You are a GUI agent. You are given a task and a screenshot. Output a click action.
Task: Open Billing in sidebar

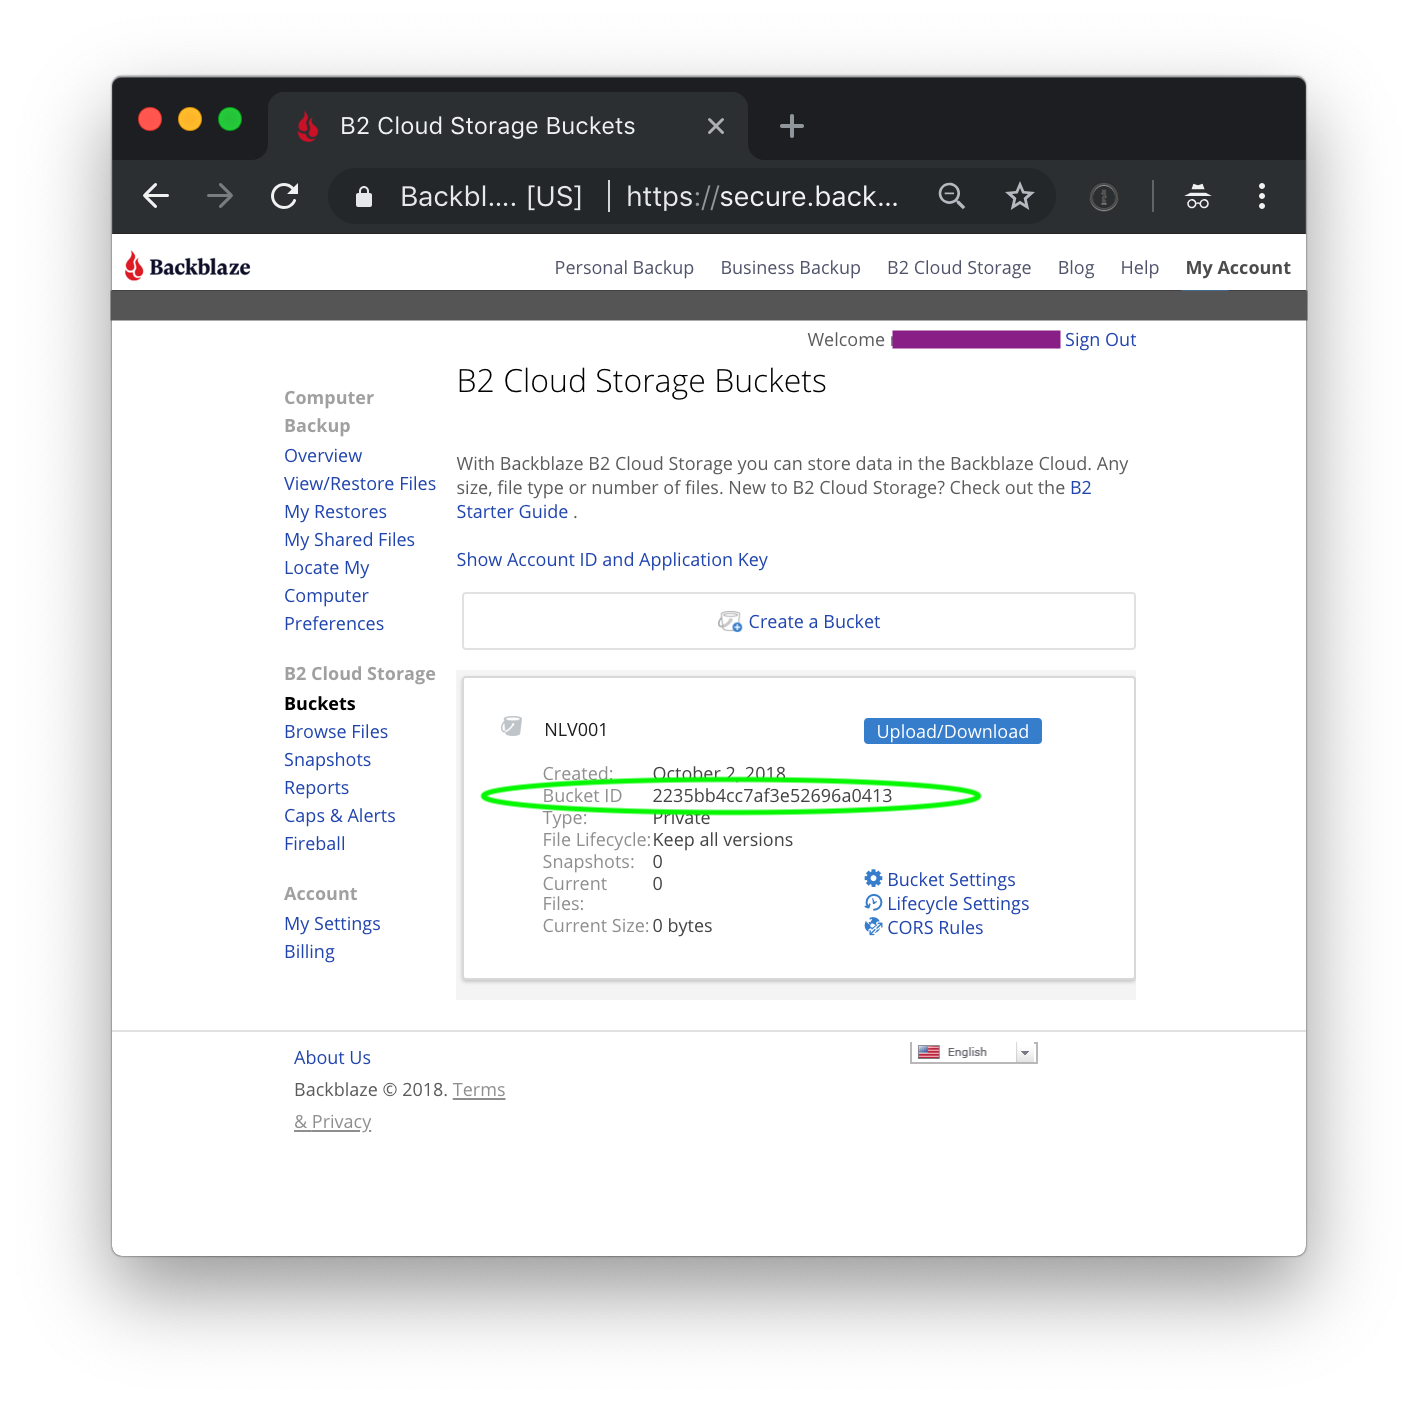[x=309, y=952]
